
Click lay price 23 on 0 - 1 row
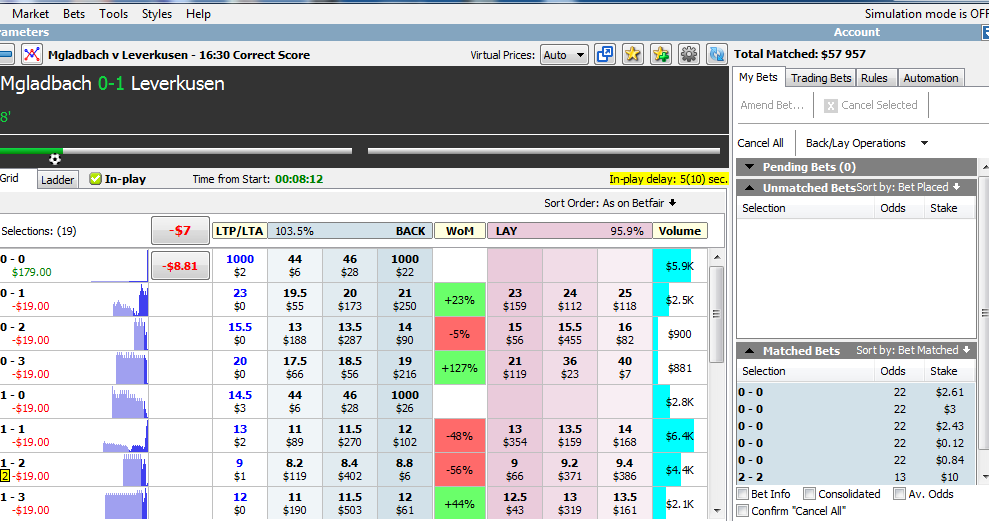(515, 300)
